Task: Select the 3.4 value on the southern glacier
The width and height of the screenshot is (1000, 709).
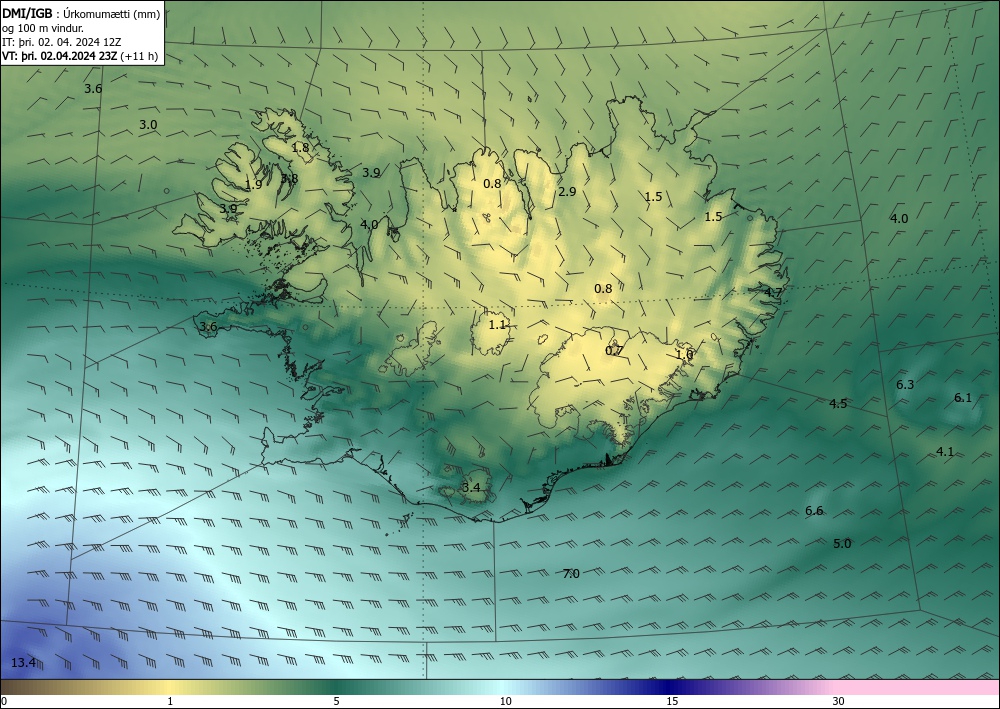Action: pyautogui.click(x=471, y=488)
